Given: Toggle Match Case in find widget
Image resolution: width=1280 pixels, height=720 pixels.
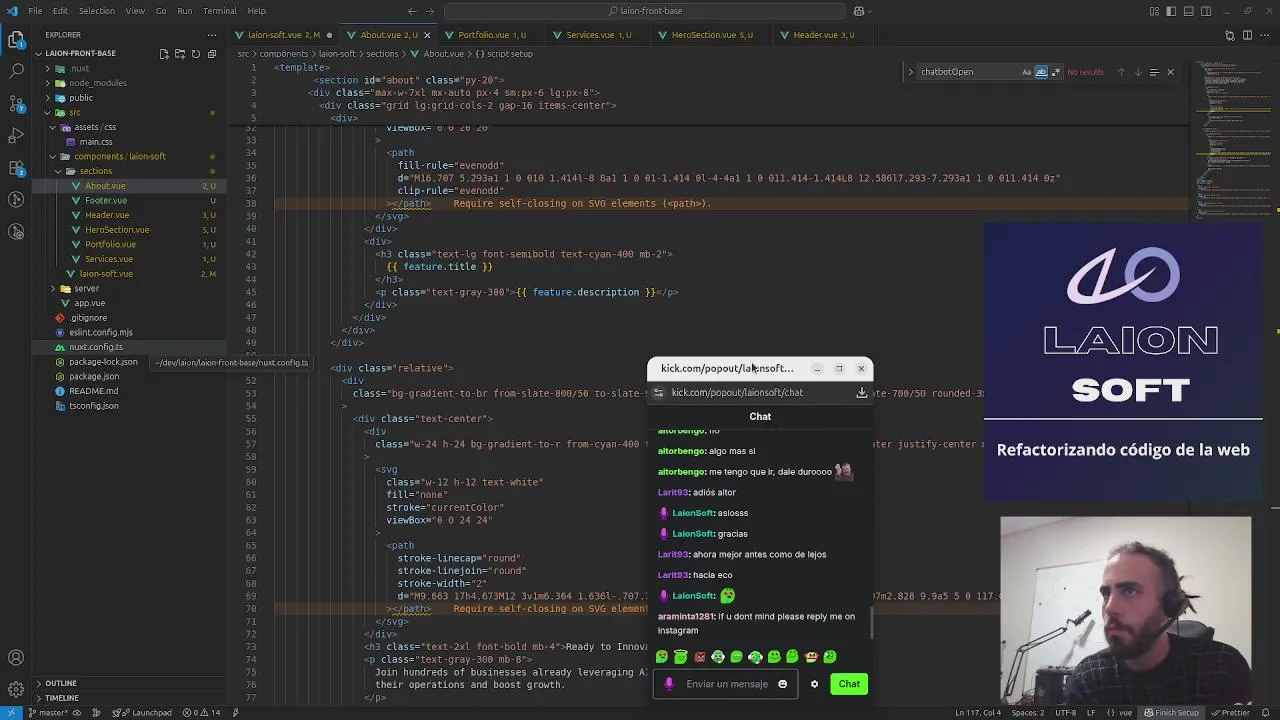Looking at the screenshot, I should [x=1027, y=72].
